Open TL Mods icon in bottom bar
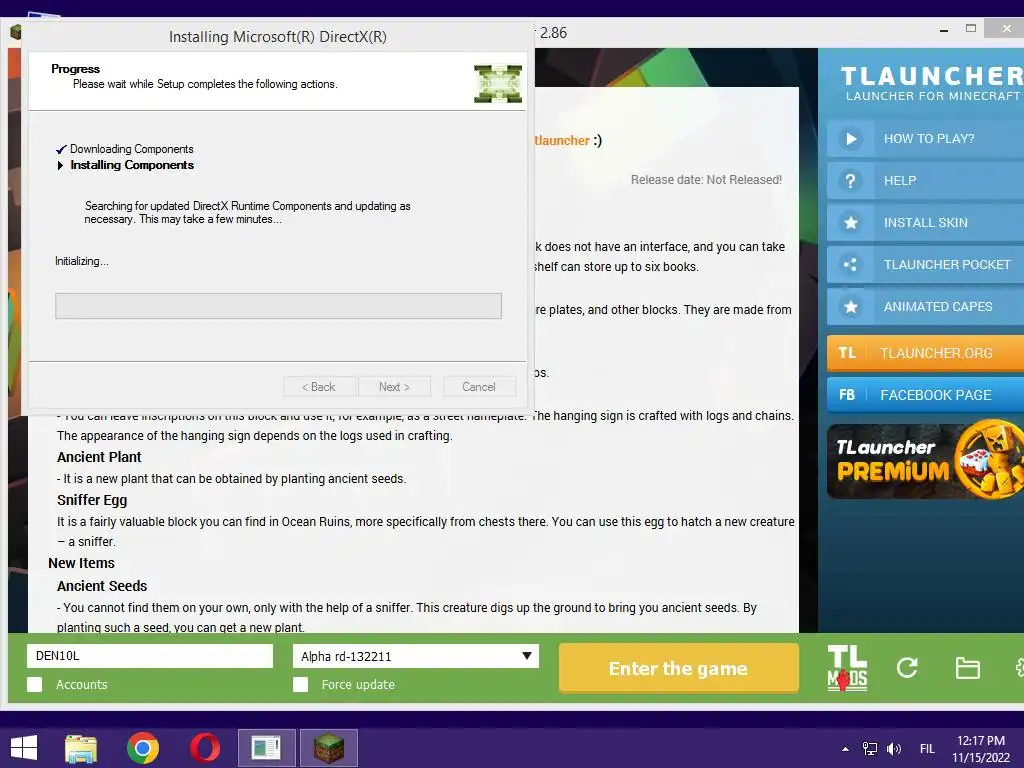Screen dimensions: 1024x768 coord(847,668)
